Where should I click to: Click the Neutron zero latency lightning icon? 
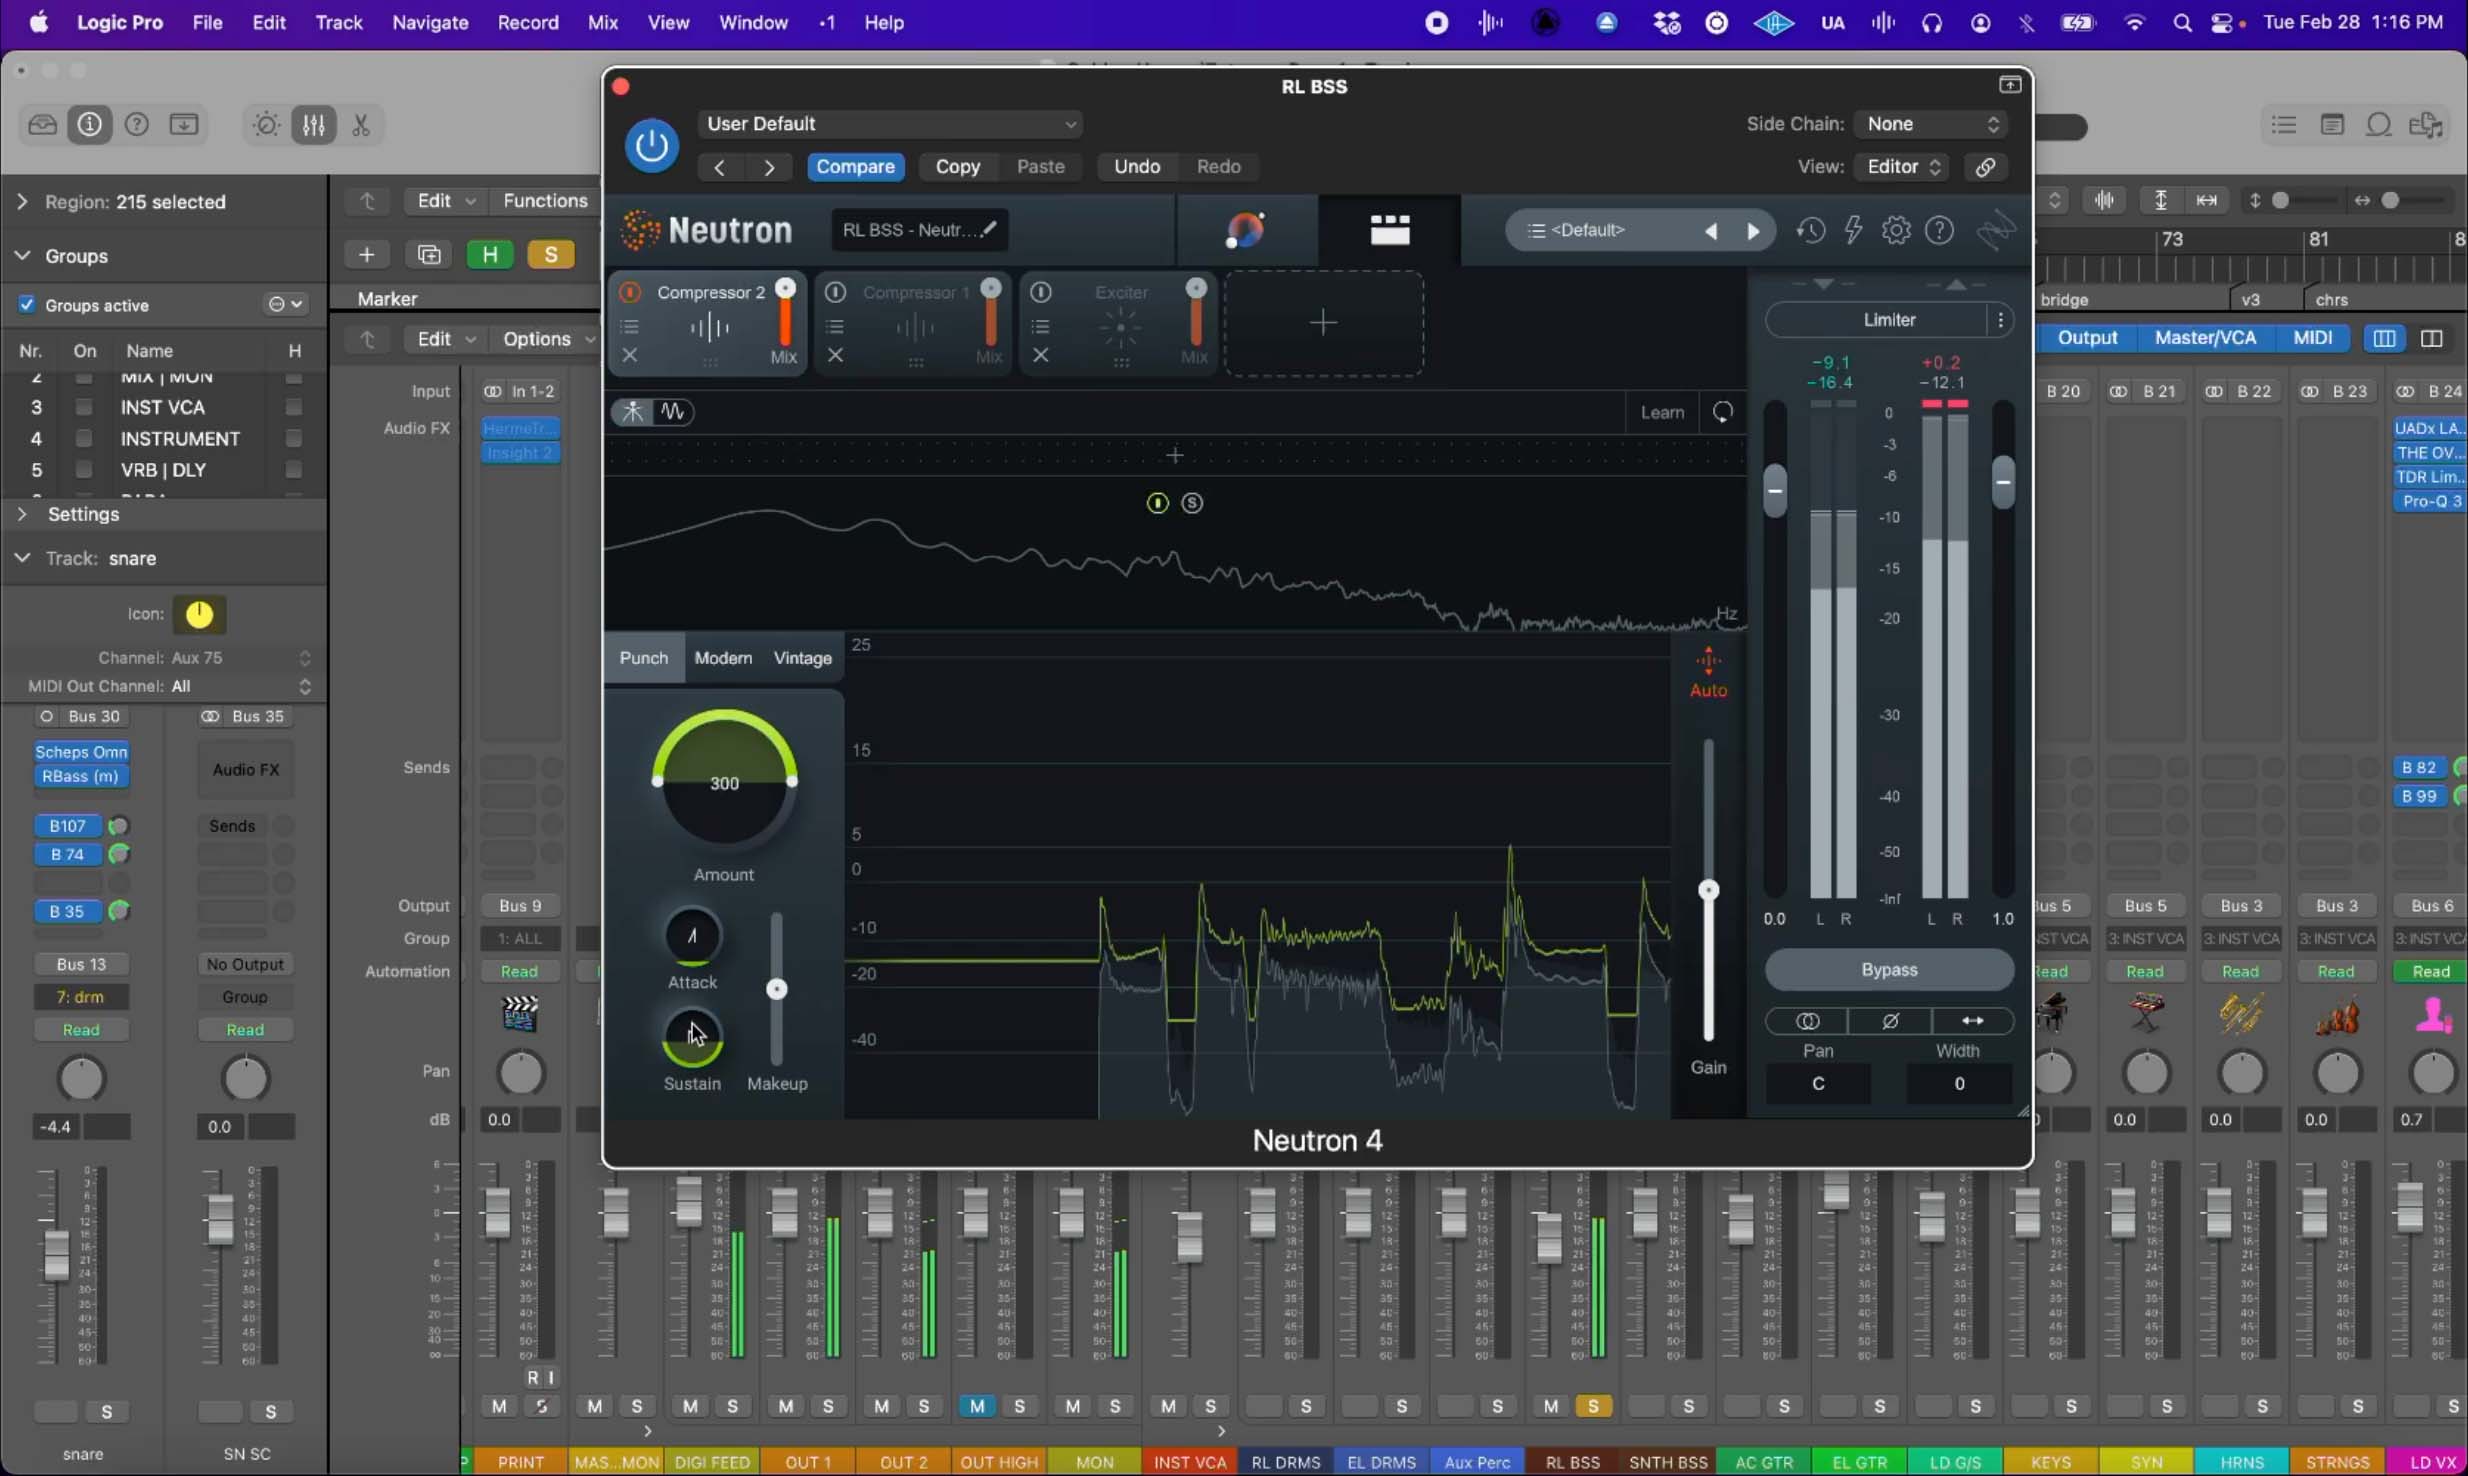click(x=1853, y=231)
